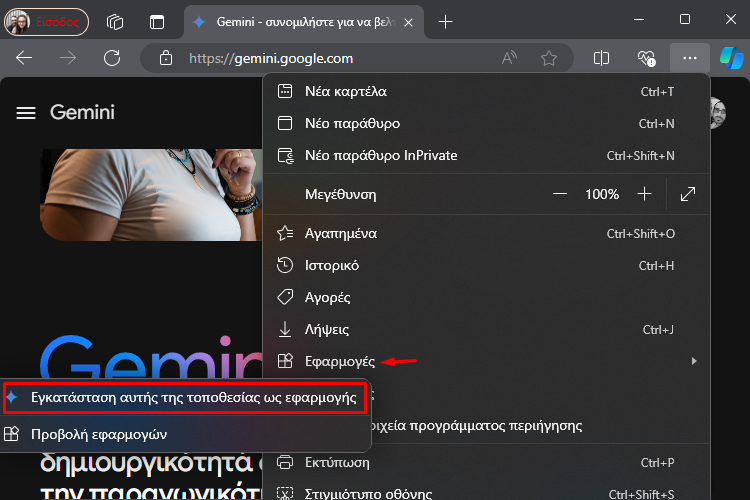Screen dimensions: 750x500
Task: Click the Gemini logo text
Action: click(82, 112)
